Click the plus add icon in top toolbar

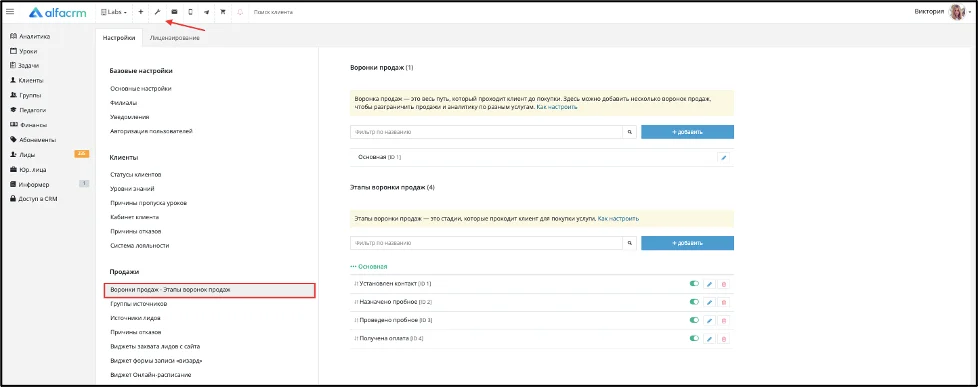[x=140, y=12]
